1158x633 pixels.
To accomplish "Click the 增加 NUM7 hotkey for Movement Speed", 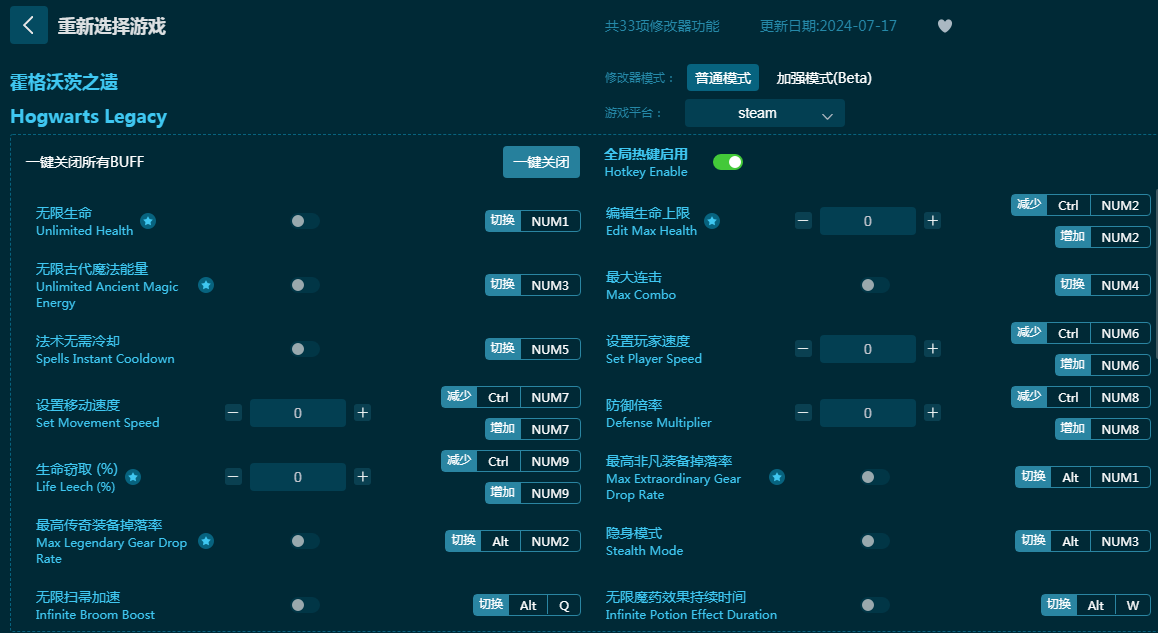I will click(532, 429).
